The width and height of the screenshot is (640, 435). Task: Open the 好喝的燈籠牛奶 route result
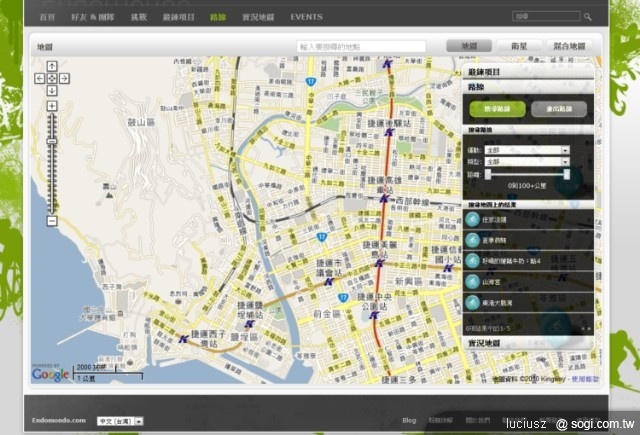(x=528, y=261)
